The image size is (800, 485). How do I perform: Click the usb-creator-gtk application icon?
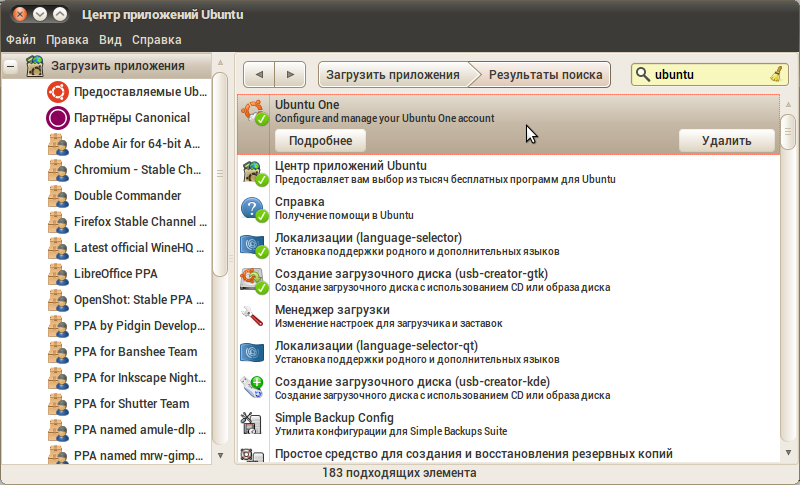(254, 281)
